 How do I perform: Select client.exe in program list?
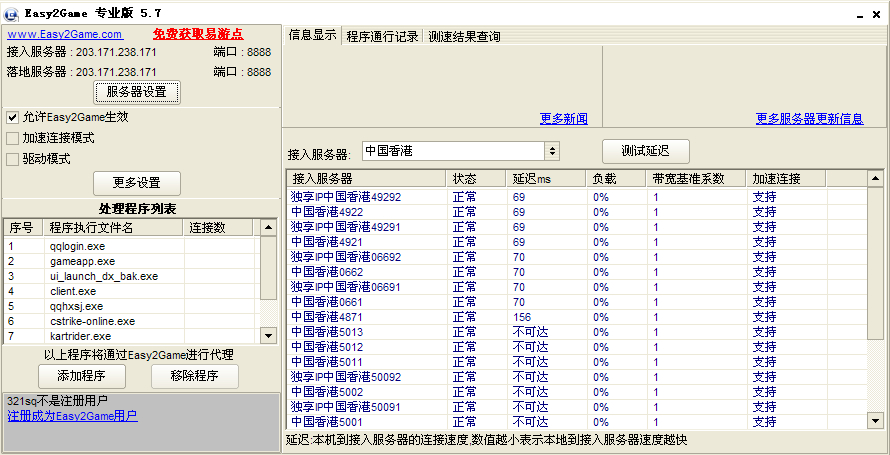(132, 292)
